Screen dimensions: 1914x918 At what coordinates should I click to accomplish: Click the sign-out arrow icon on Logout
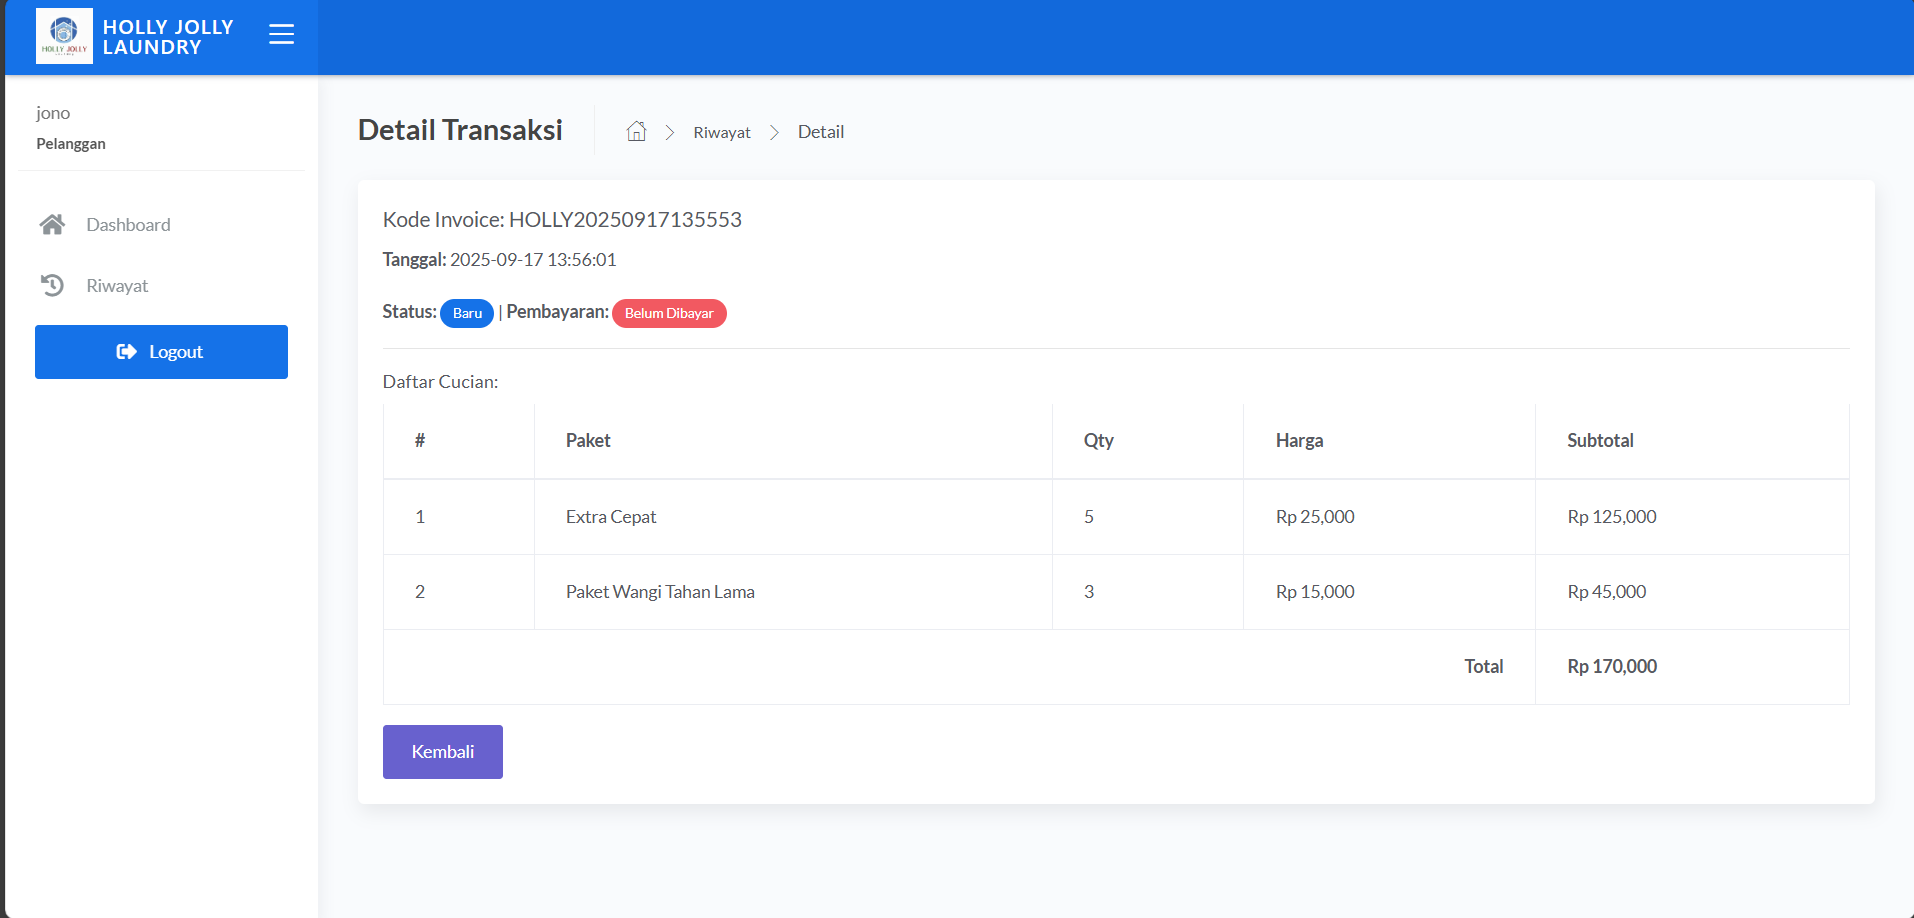pyautogui.click(x=126, y=352)
